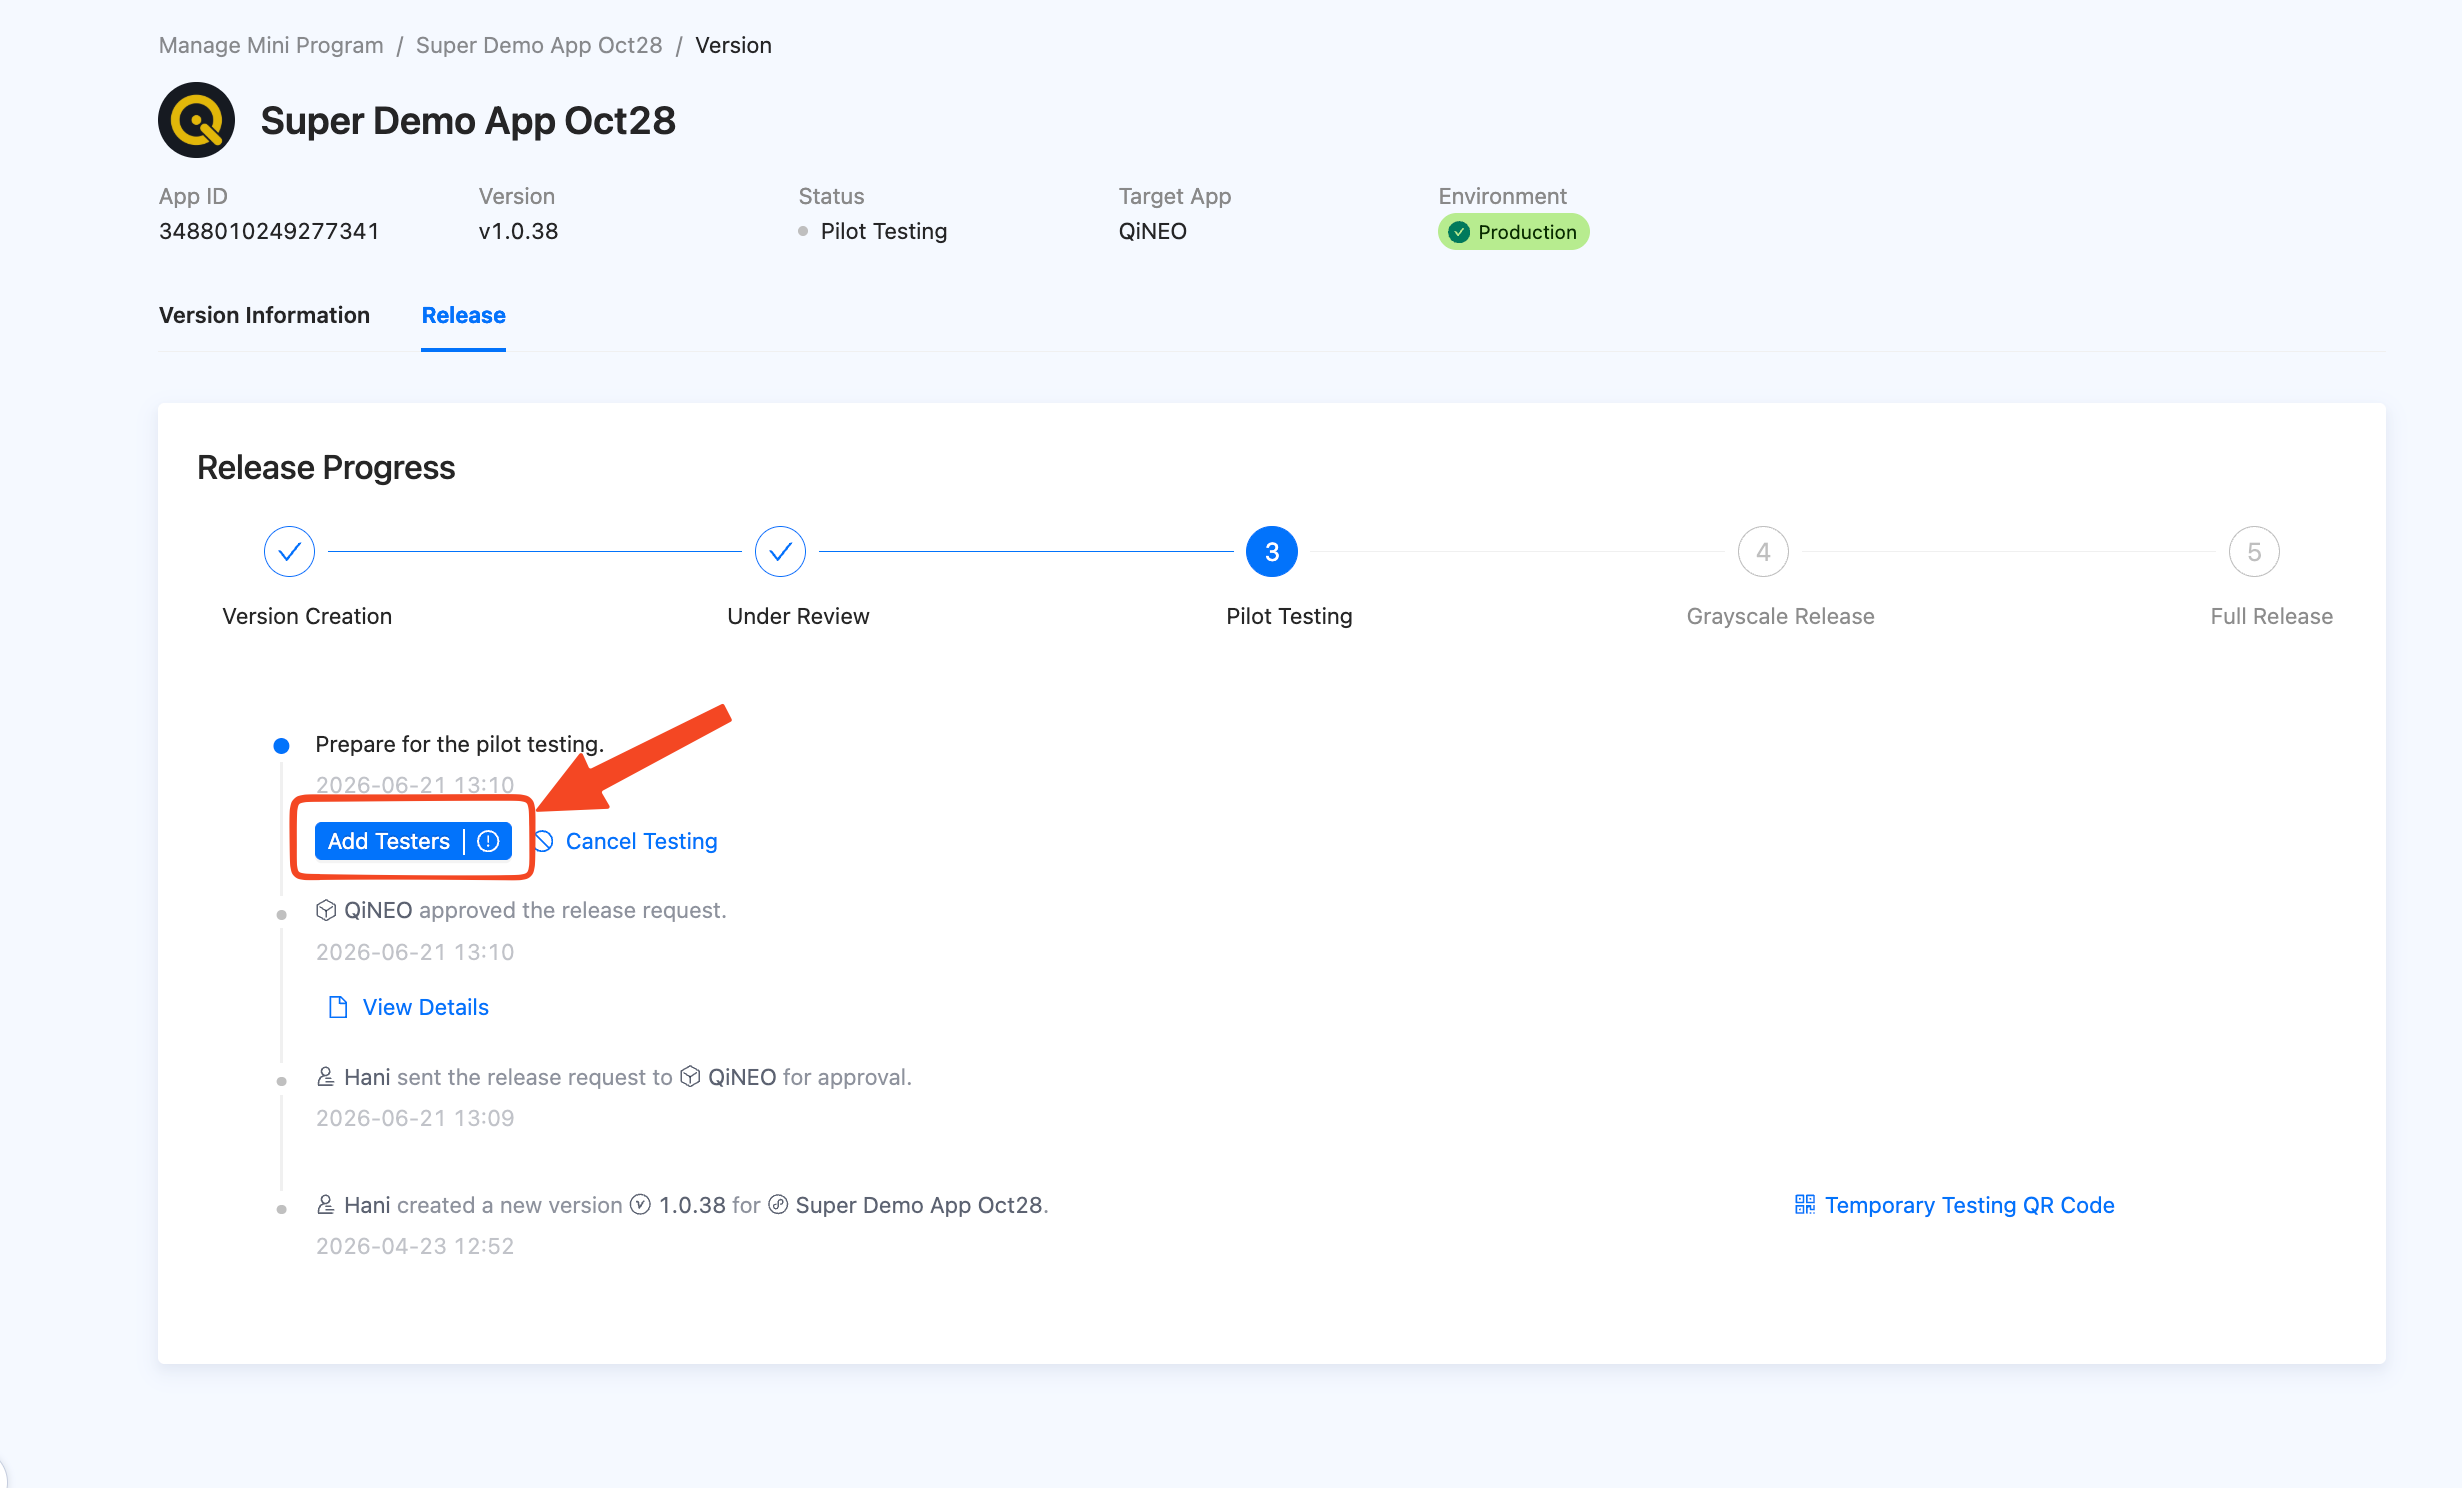Click cube icon before 'QiNEO approved'

326,910
